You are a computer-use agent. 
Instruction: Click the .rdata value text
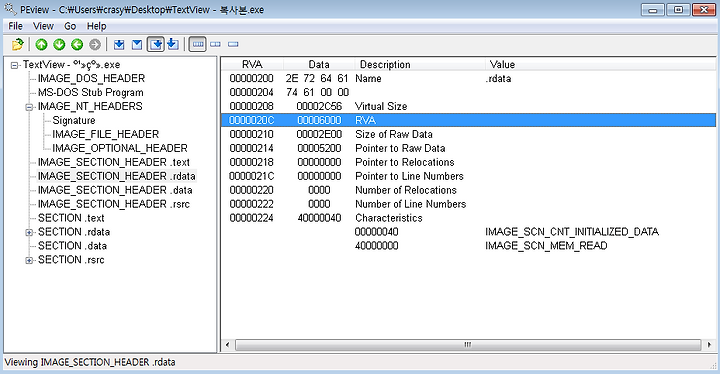(498, 79)
